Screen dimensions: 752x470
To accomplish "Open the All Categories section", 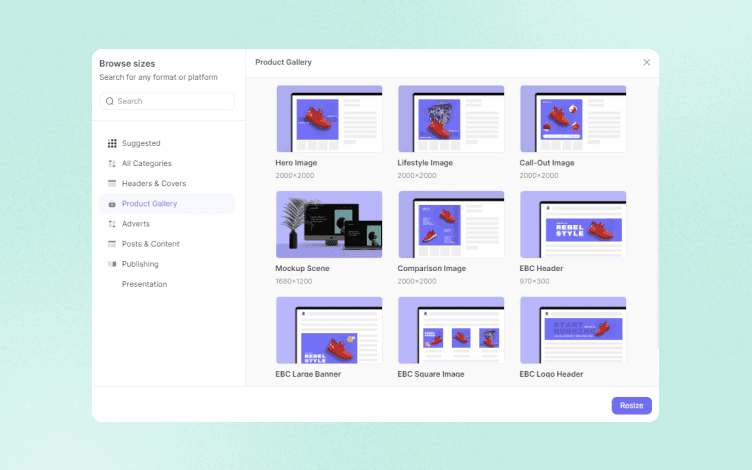I will [167, 163].
